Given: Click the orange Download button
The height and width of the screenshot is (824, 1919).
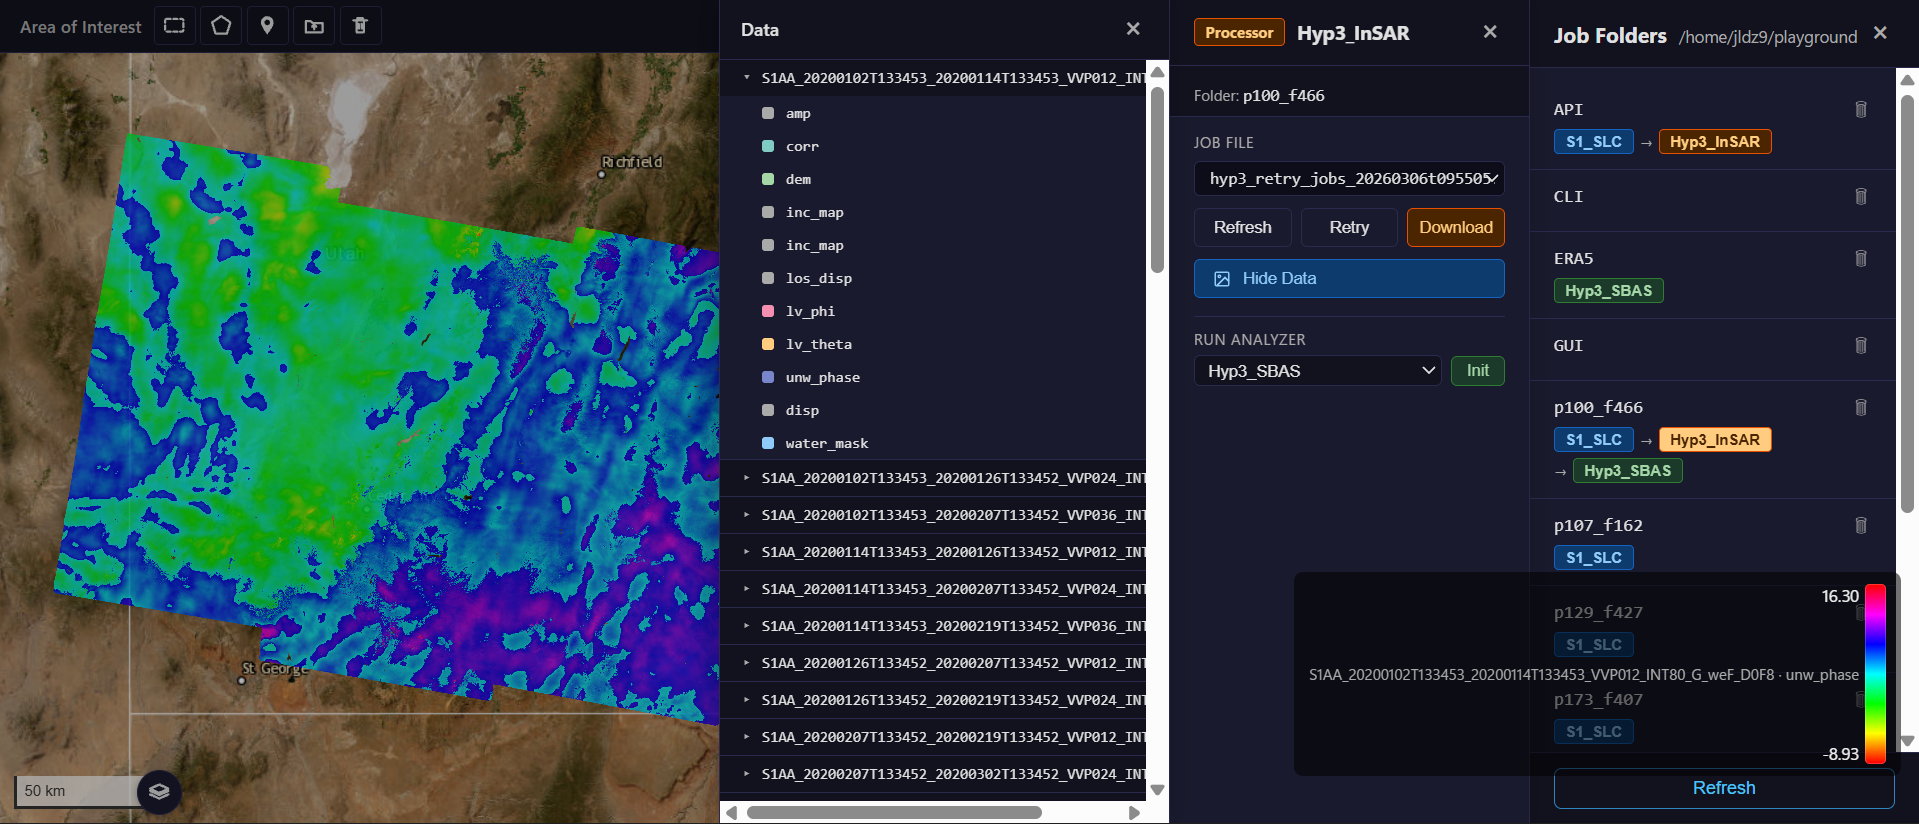Looking at the screenshot, I should (1455, 228).
